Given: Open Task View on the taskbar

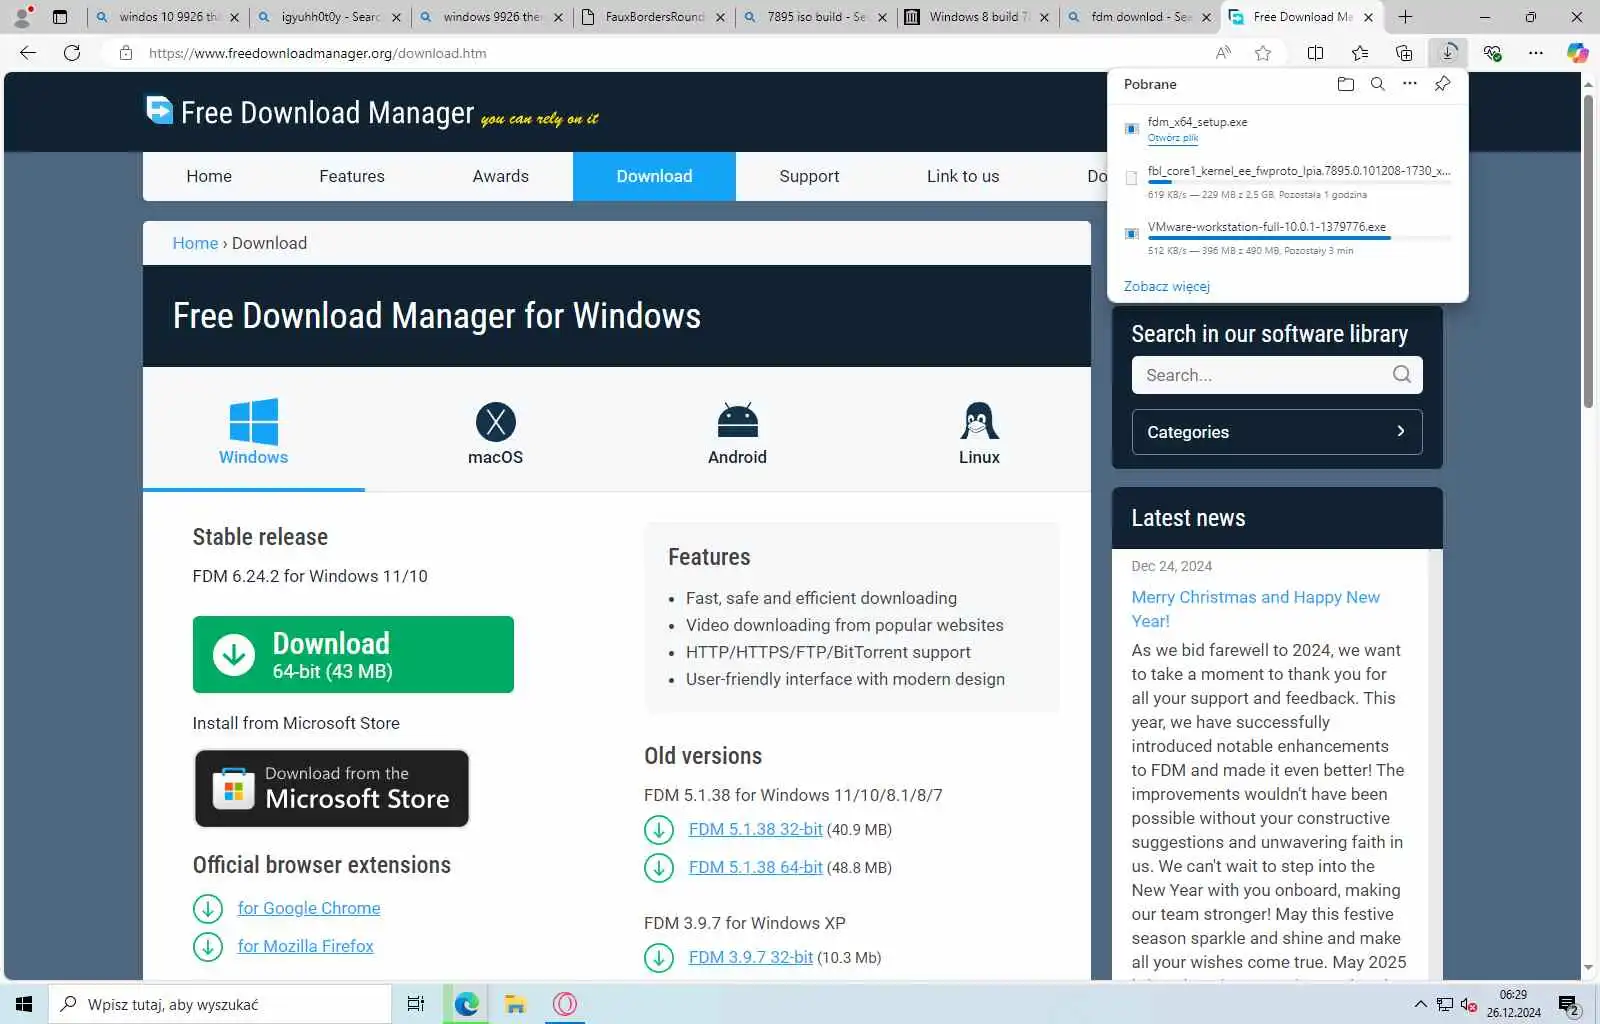Looking at the screenshot, I should (x=416, y=1004).
